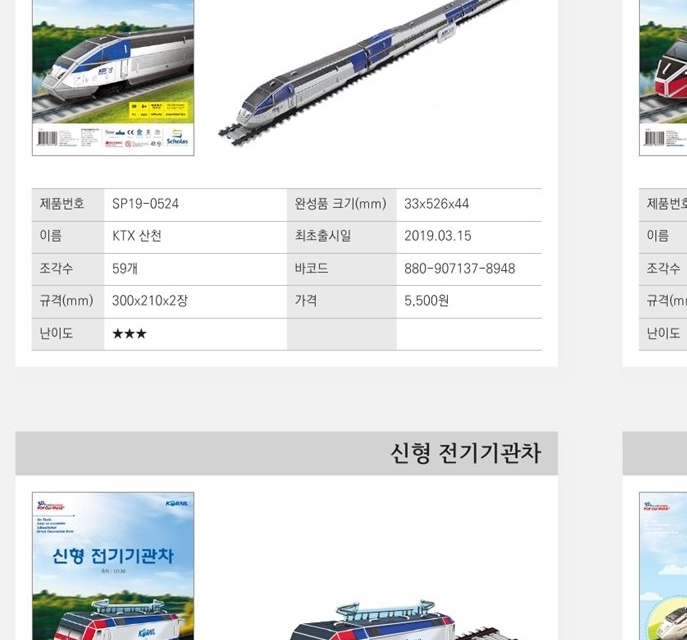Click the piece count 59개 cell
Image resolution: width=687 pixels, height=640 pixels.
(195, 269)
